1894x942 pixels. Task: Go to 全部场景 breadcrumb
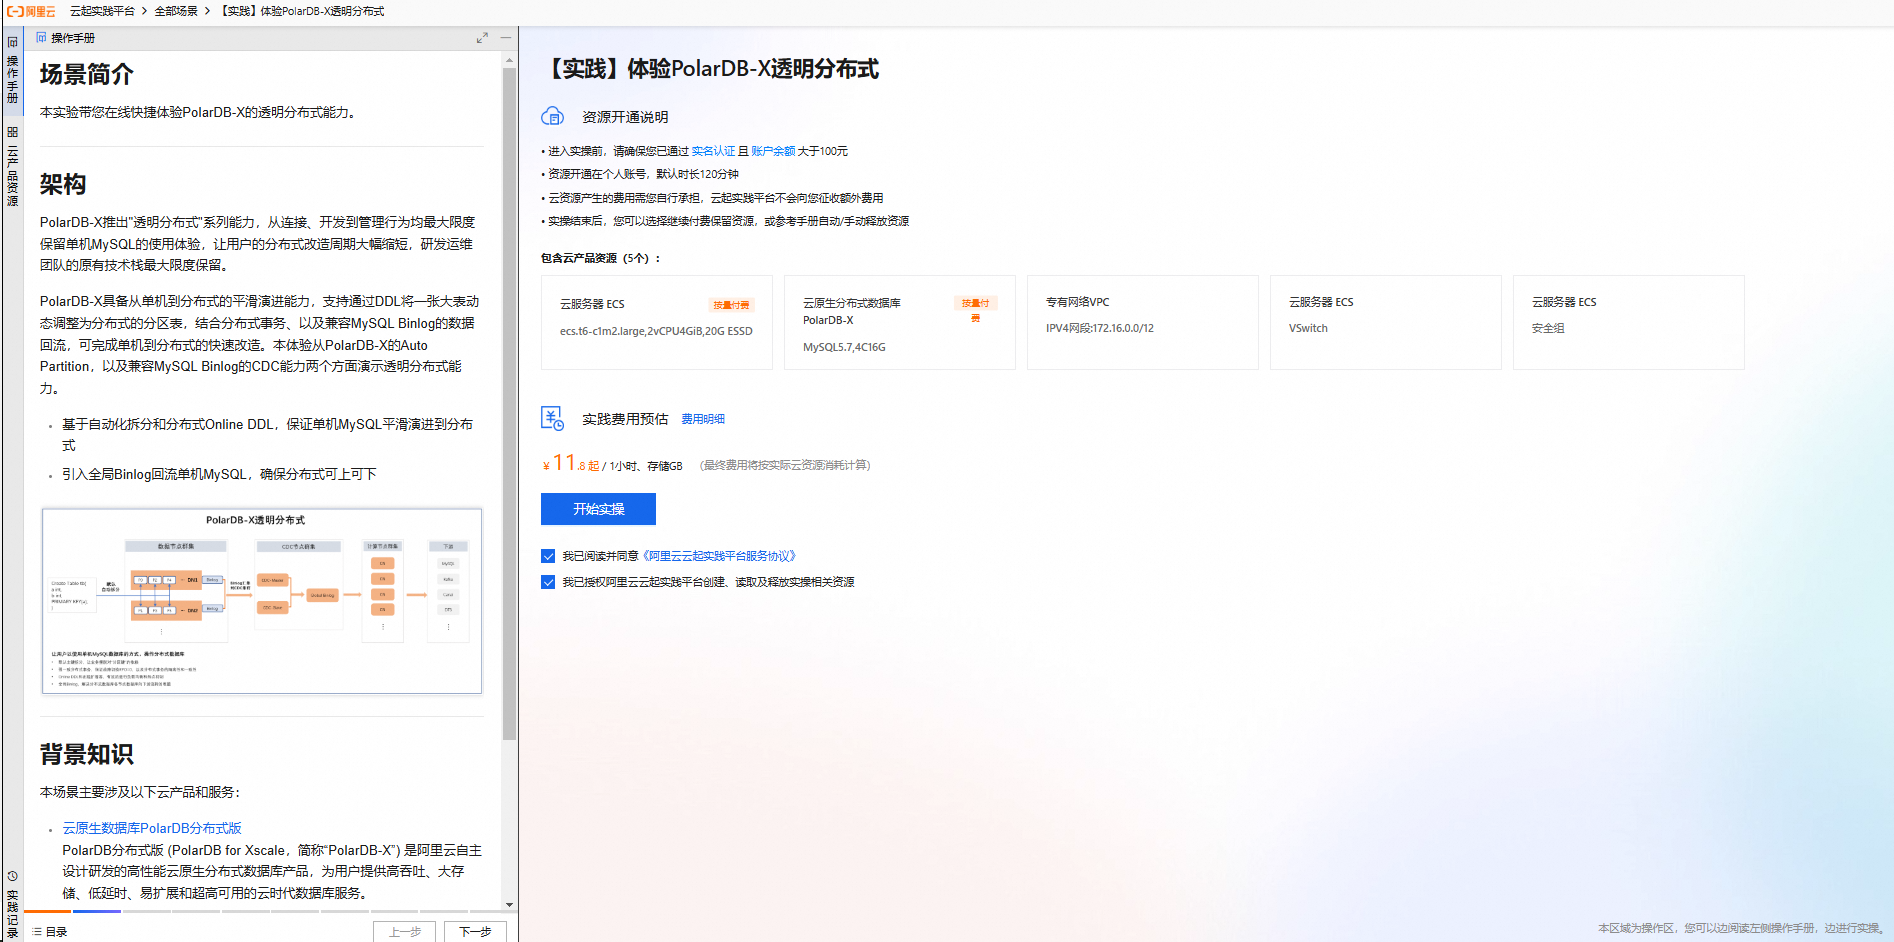176,11
